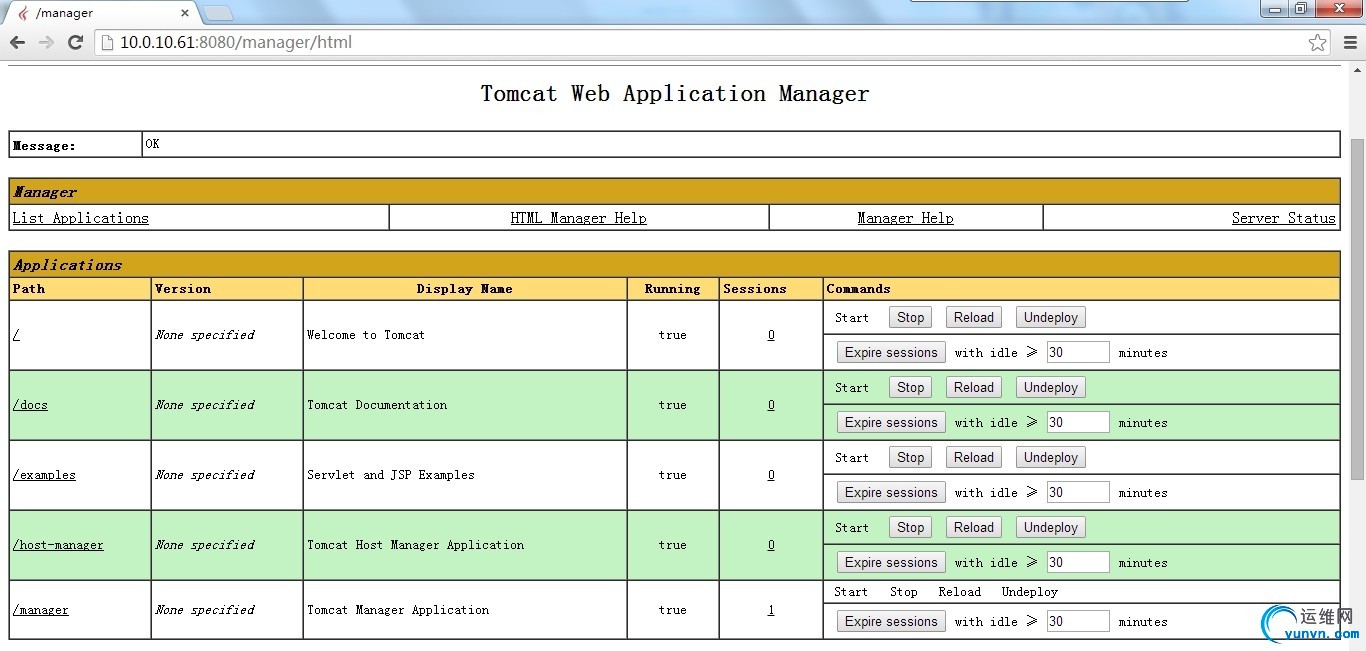View the 1 session of Tomcat Manager Application

tap(771, 610)
